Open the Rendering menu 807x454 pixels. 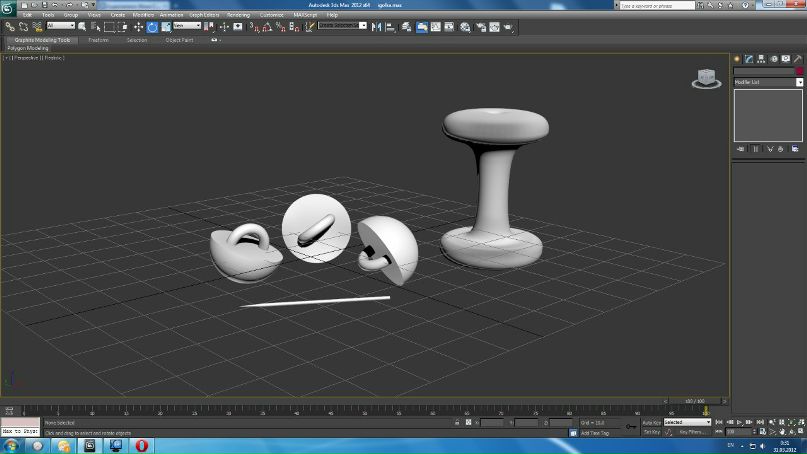point(238,15)
